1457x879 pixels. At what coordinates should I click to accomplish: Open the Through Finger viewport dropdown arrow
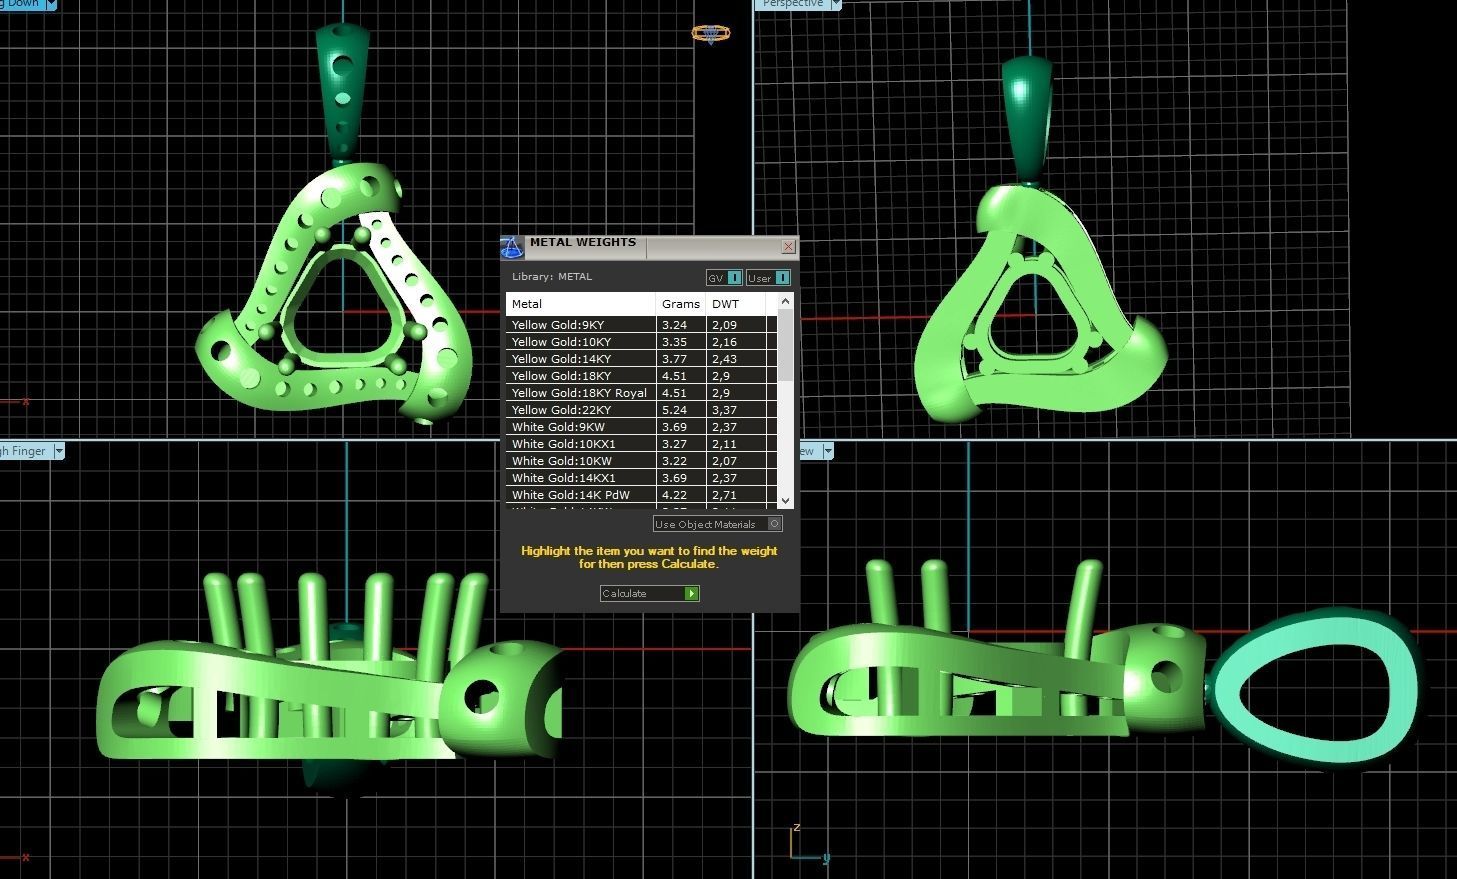[58, 451]
